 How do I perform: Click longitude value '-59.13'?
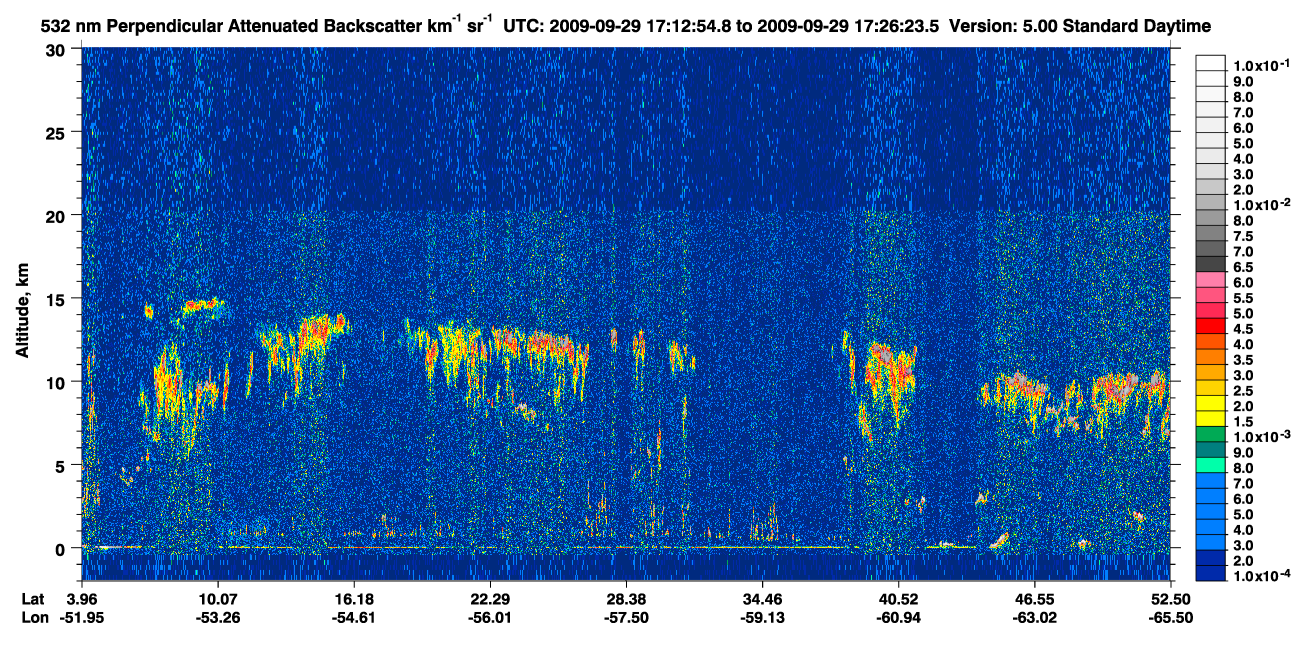tap(762, 617)
